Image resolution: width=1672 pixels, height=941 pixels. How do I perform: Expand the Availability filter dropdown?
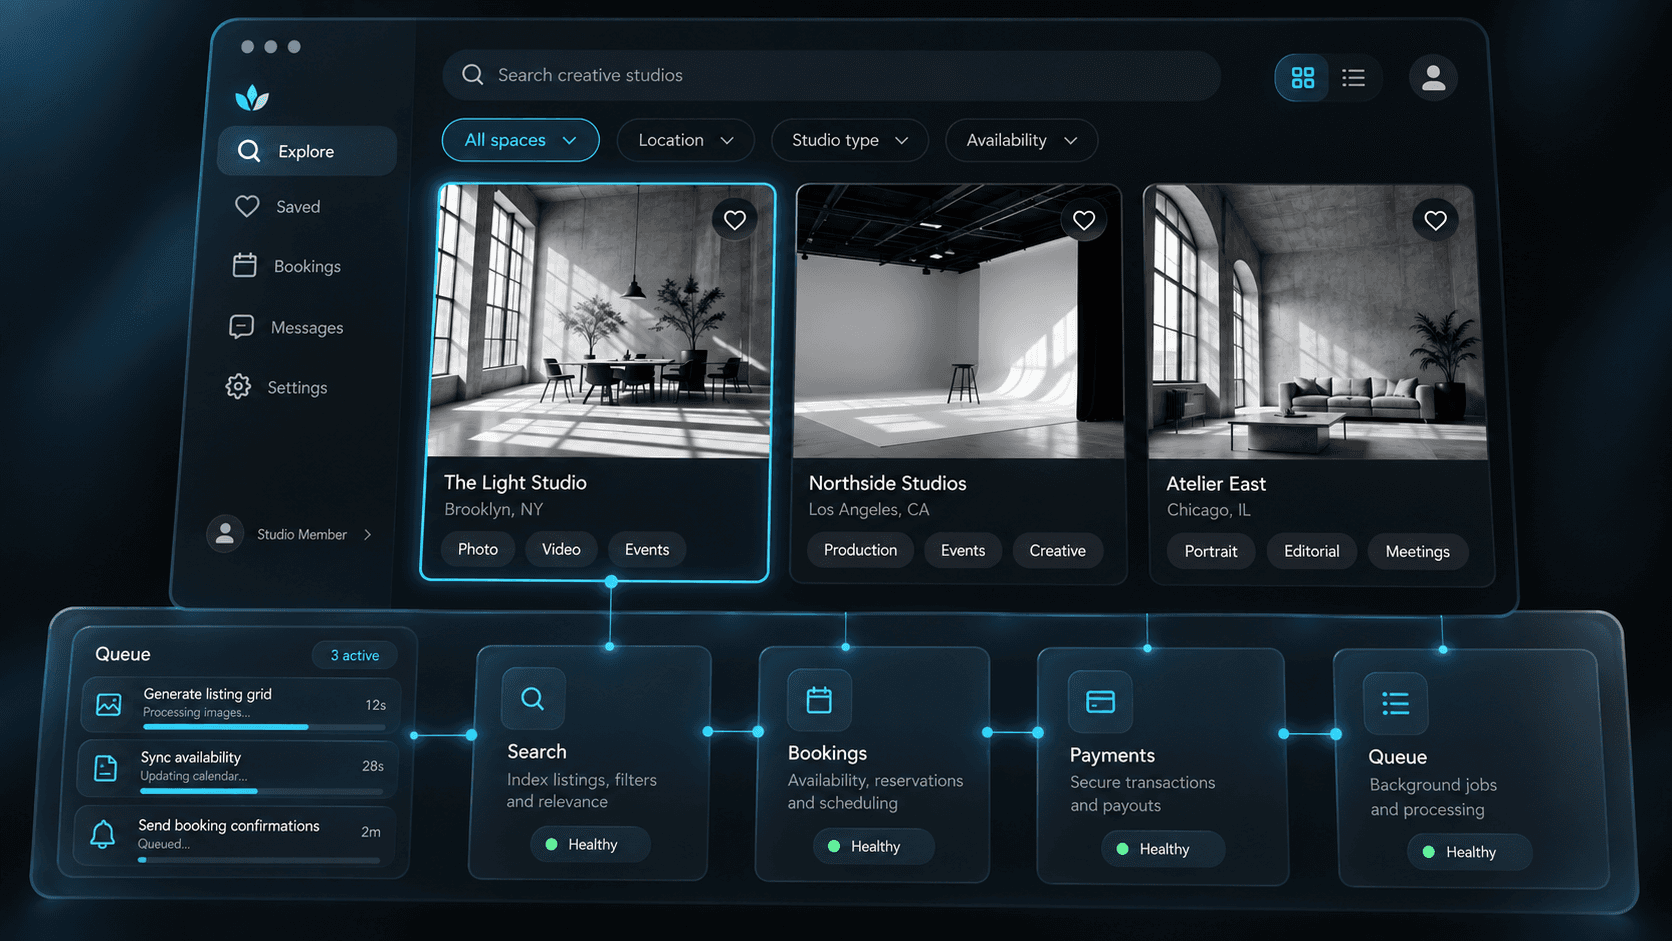click(x=1021, y=140)
